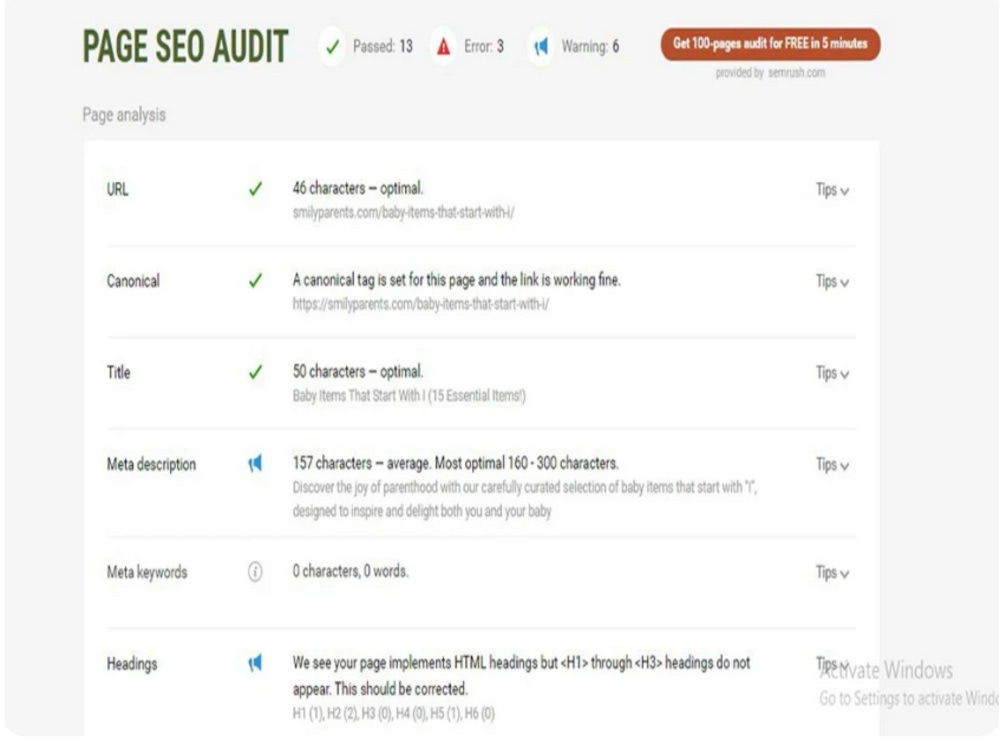This screenshot has width=1000, height=750.
Task: Click "50 characters – optimal." text
Action: (358, 372)
